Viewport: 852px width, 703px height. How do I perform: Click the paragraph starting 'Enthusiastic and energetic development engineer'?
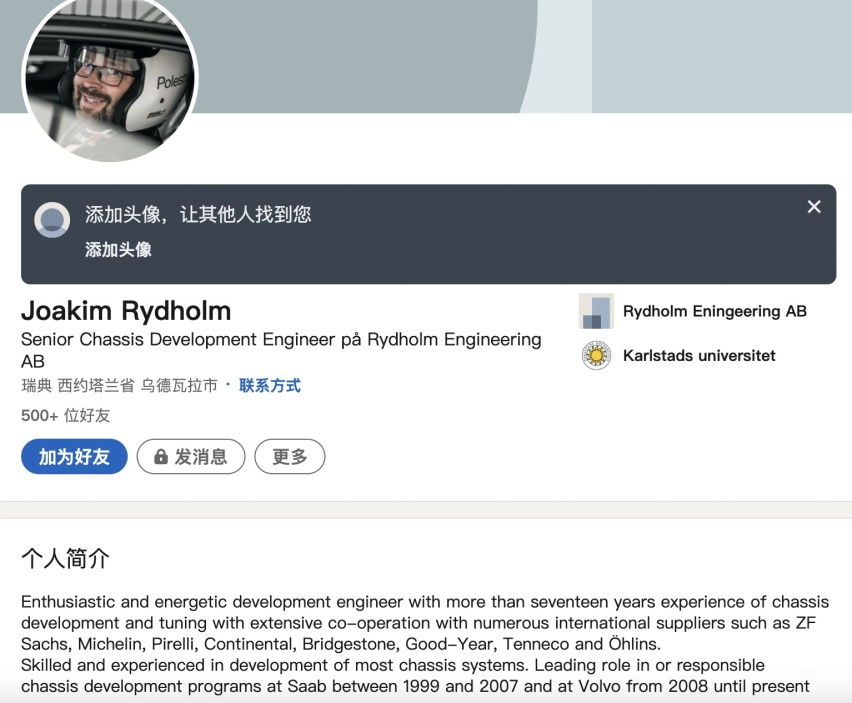[x=425, y=623]
